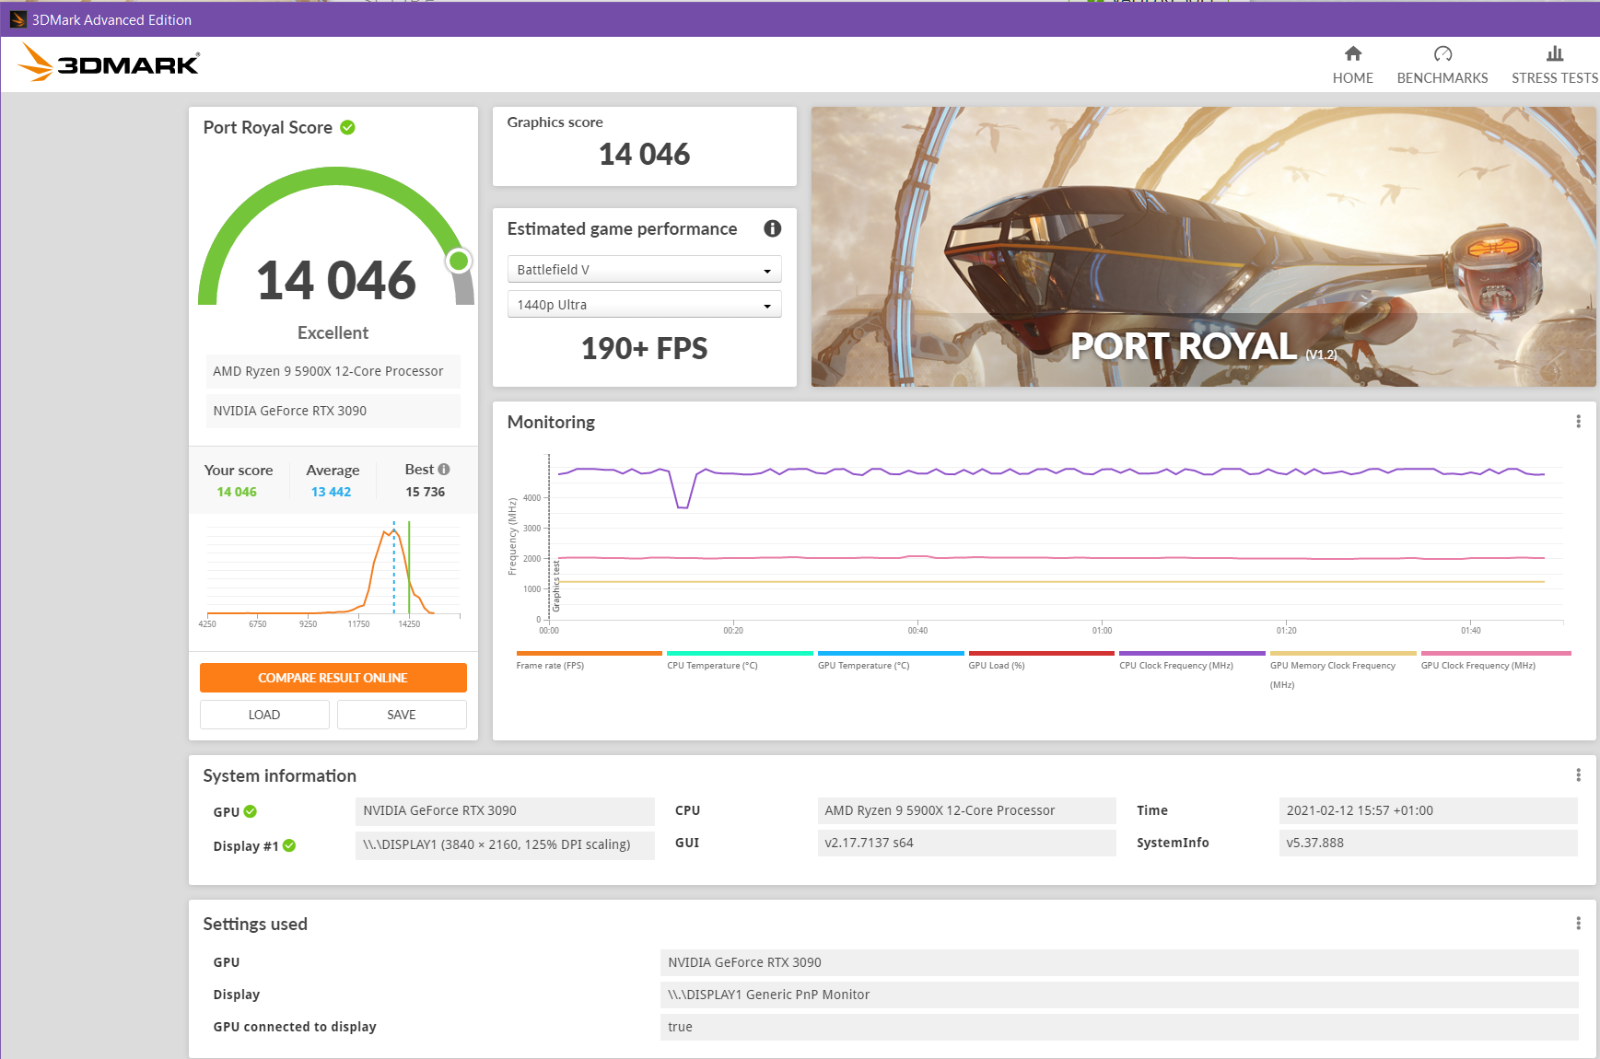Open the 1440p Ultra resolution dropdown
This screenshot has width=1600, height=1059.
point(644,305)
